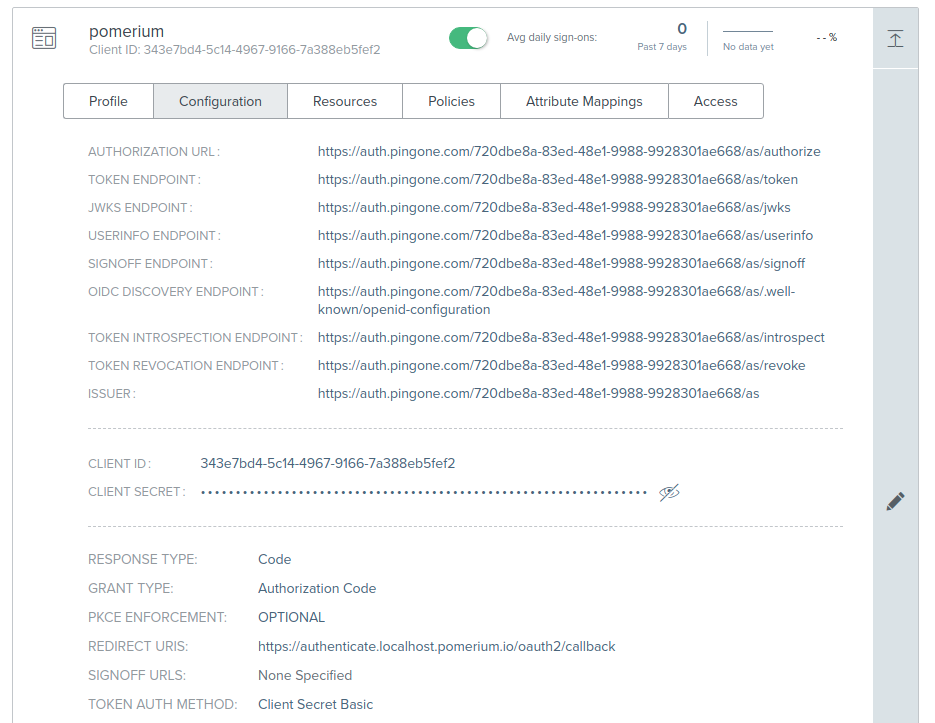Open the Access tab
This screenshot has width=935, height=723.
point(716,101)
